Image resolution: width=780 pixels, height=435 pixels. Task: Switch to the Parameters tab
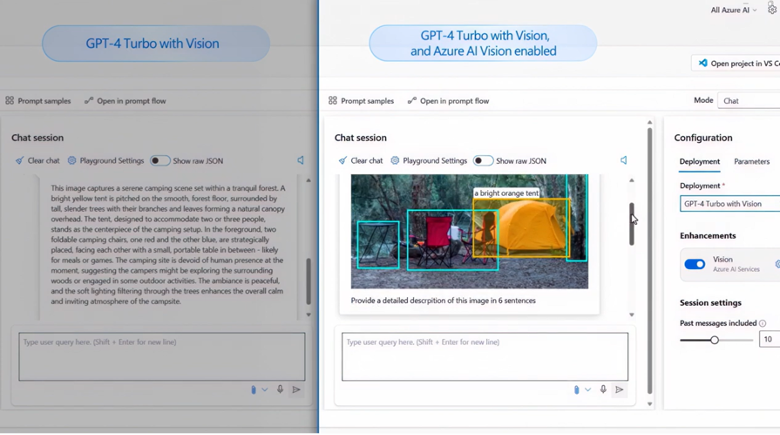pyautogui.click(x=752, y=161)
